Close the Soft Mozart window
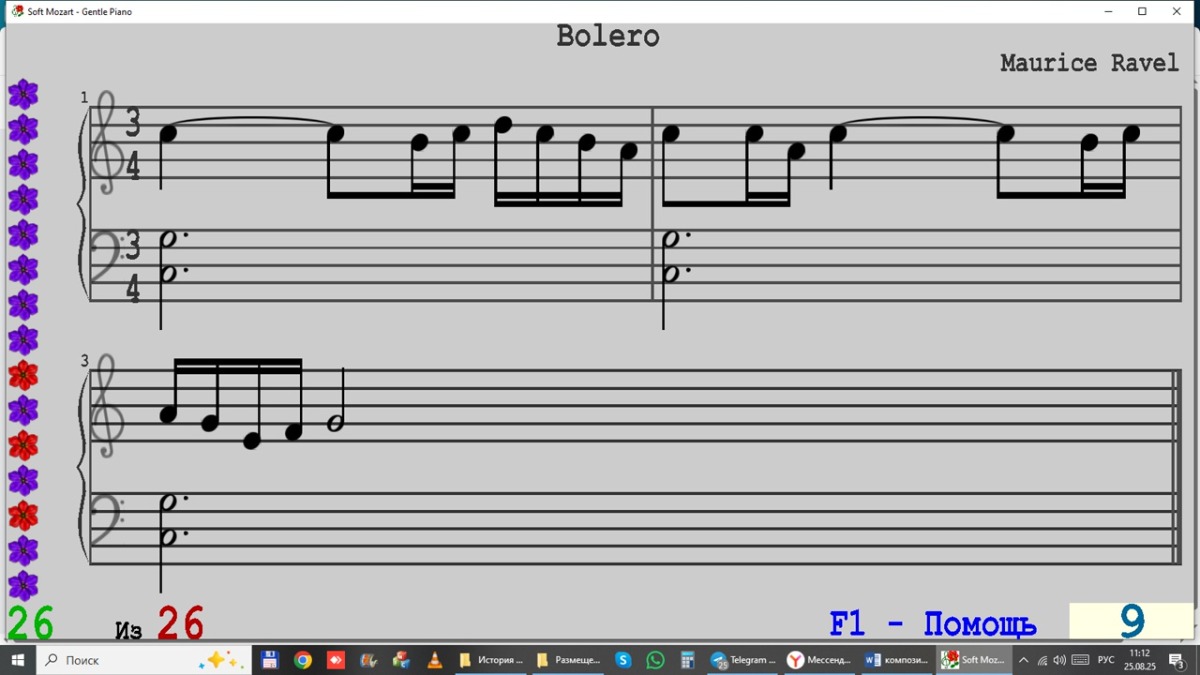The image size is (1200, 675). click(x=1177, y=12)
